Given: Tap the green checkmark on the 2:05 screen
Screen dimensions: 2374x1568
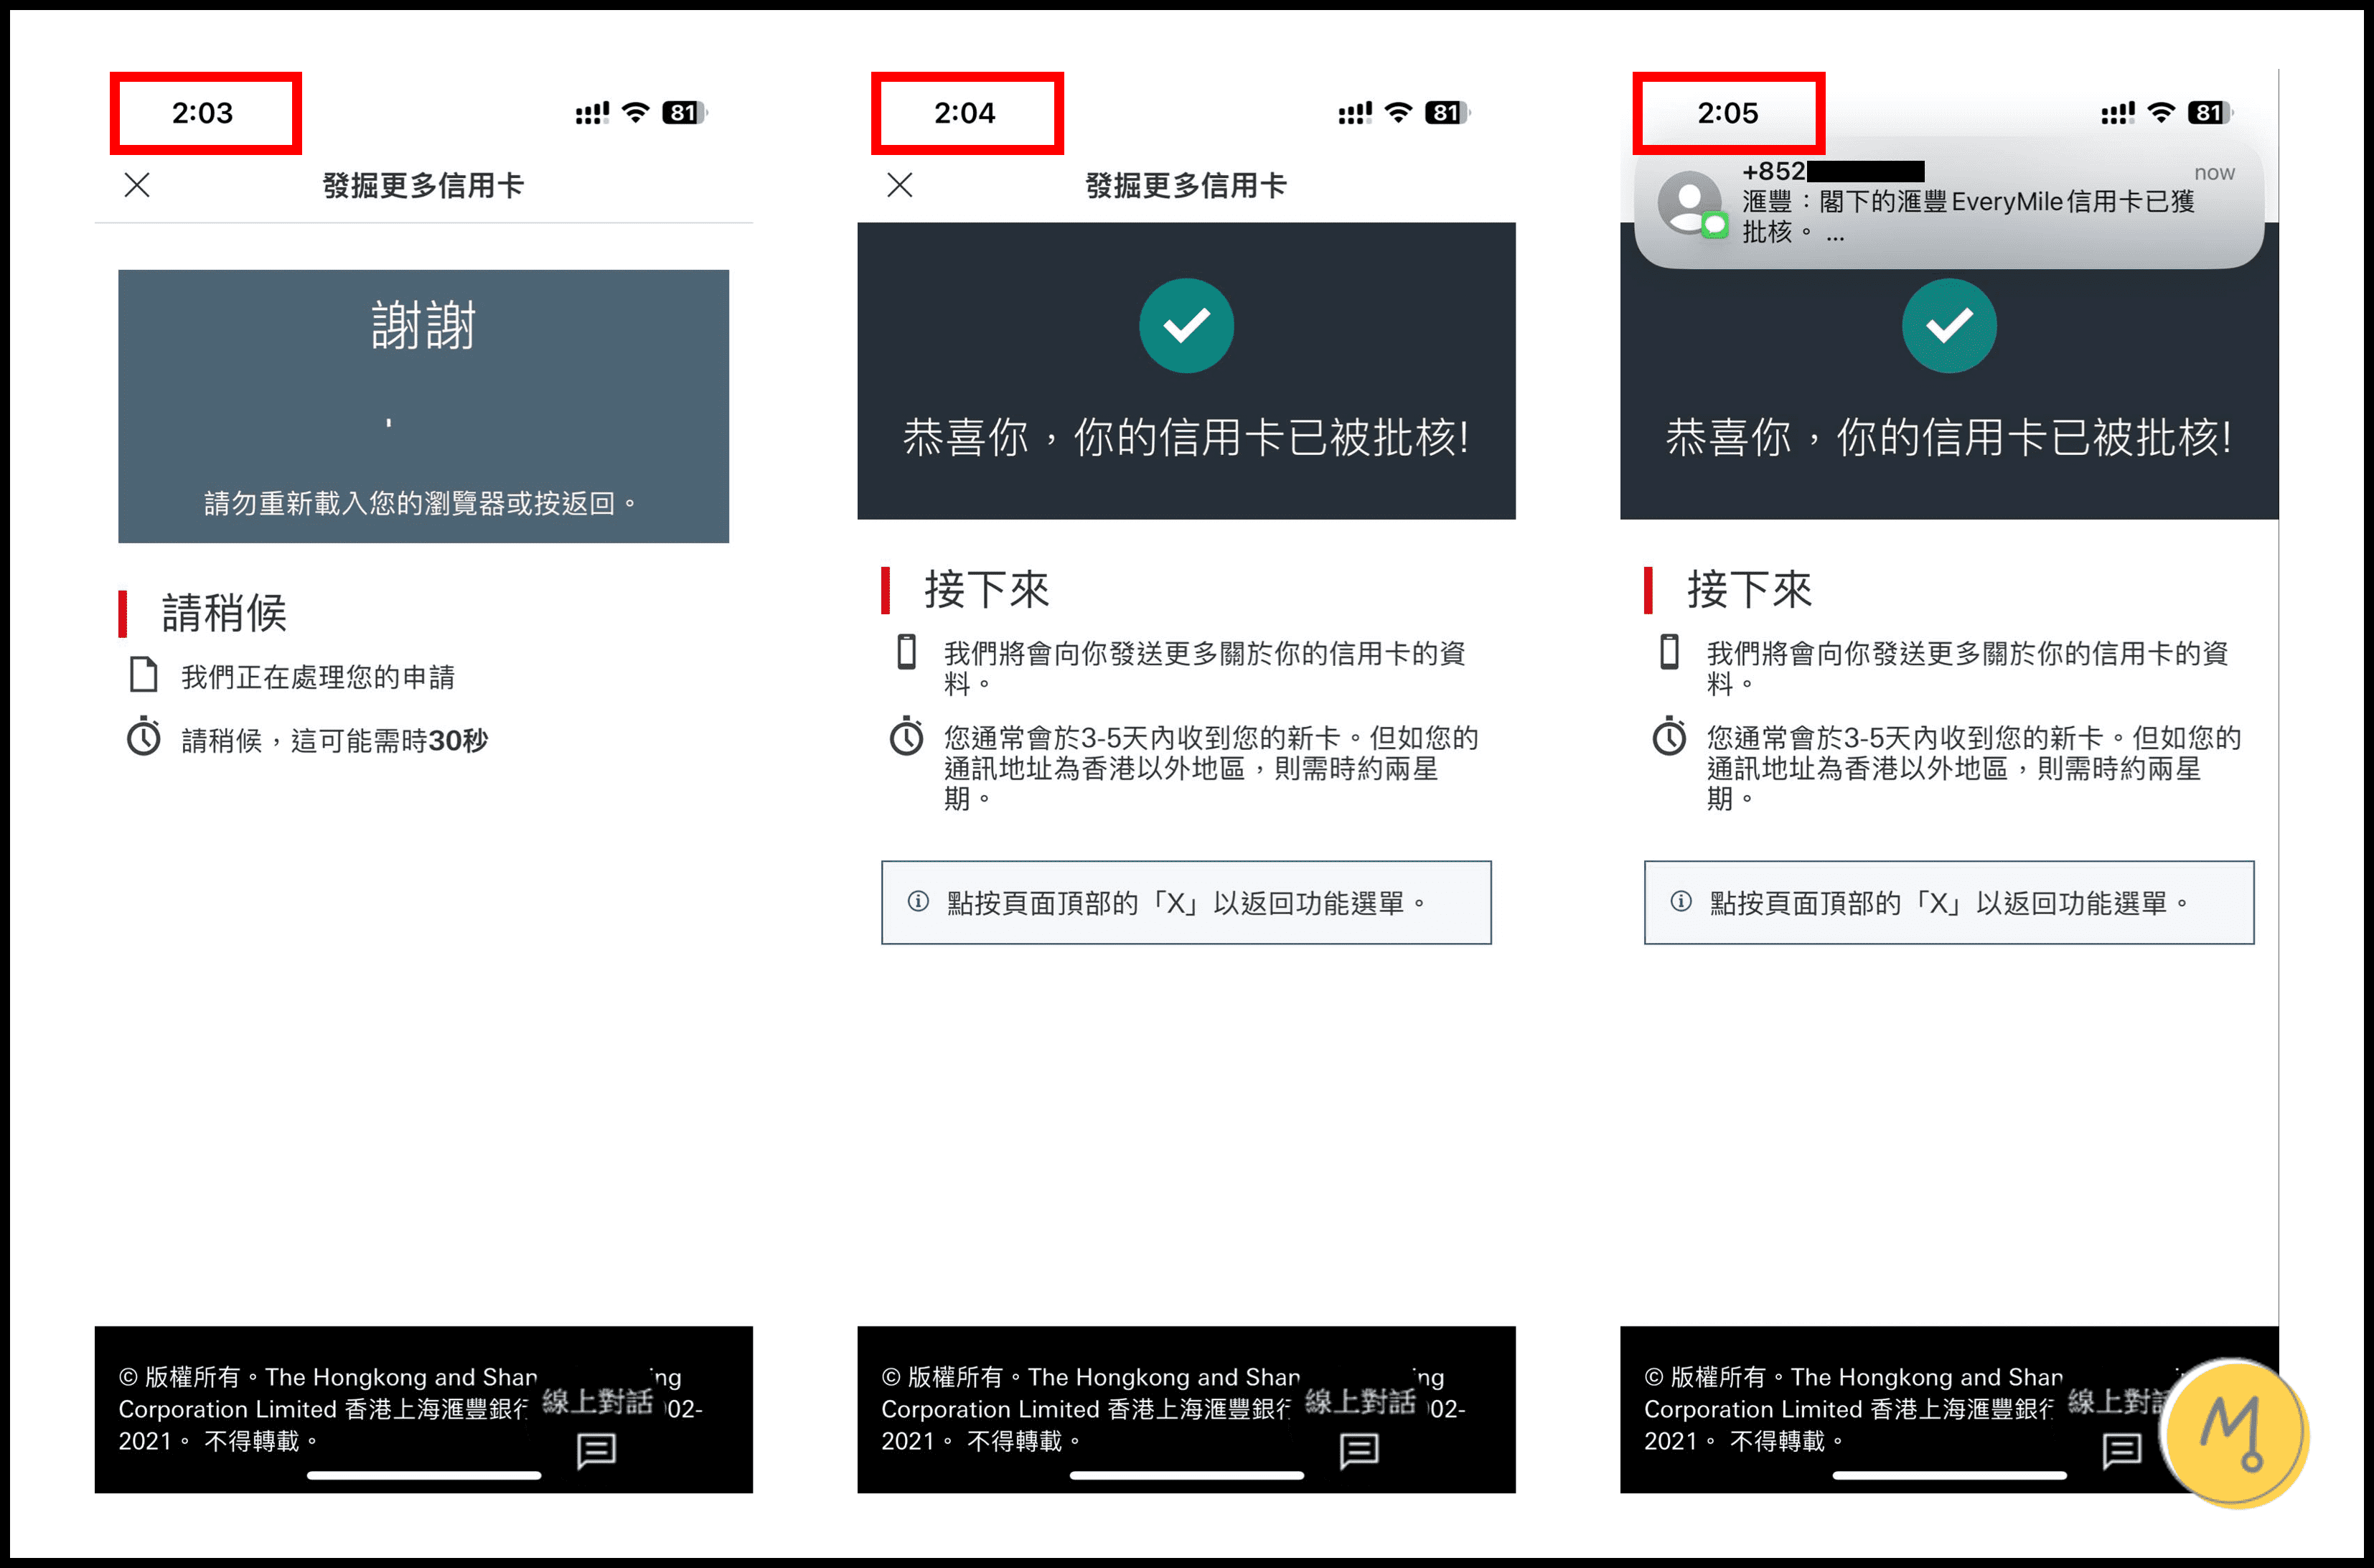Looking at the screenshot, I should tap(1950, 326).
